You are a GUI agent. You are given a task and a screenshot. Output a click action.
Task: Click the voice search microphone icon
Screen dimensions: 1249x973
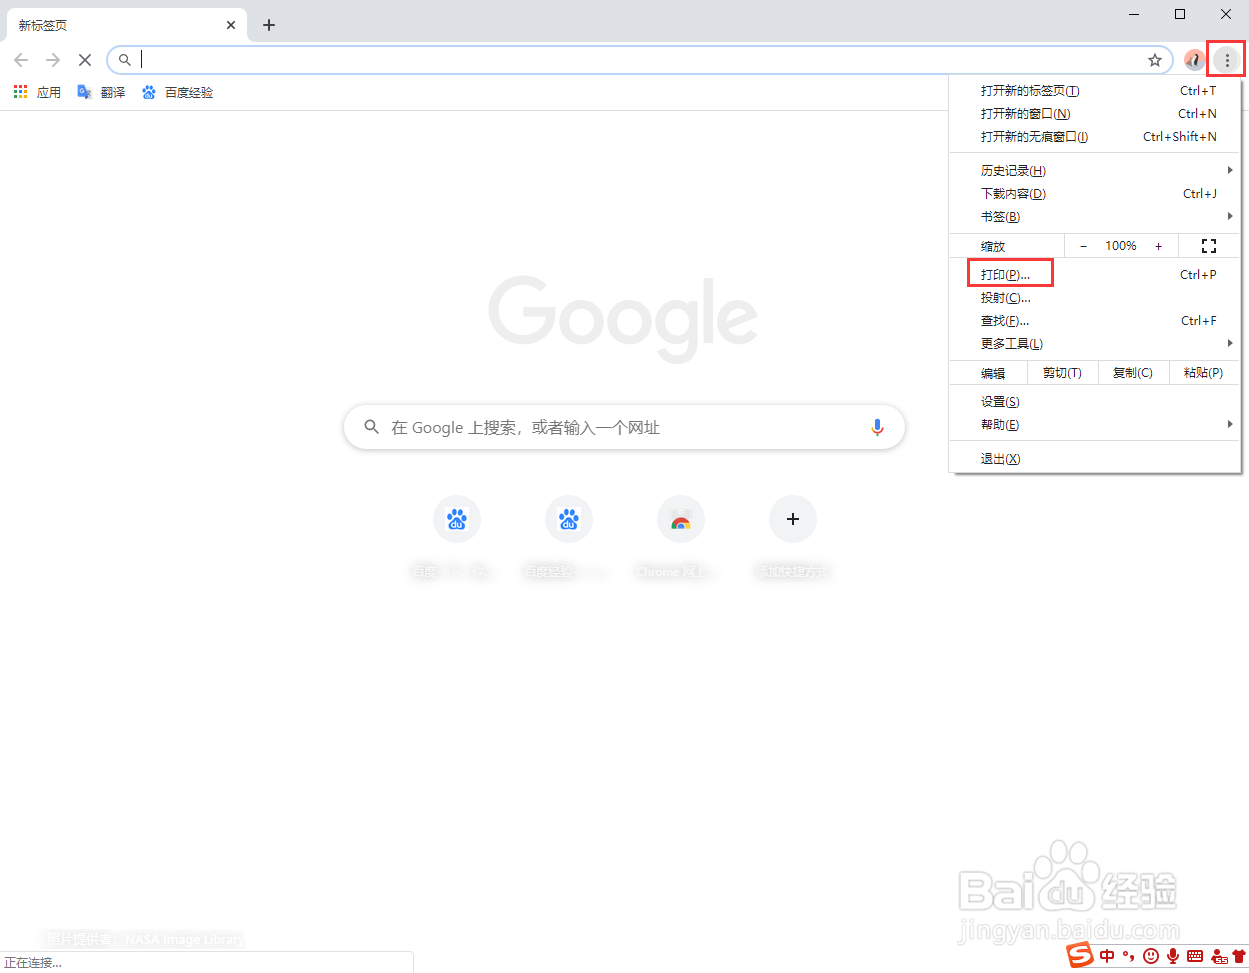click(877, 427)
